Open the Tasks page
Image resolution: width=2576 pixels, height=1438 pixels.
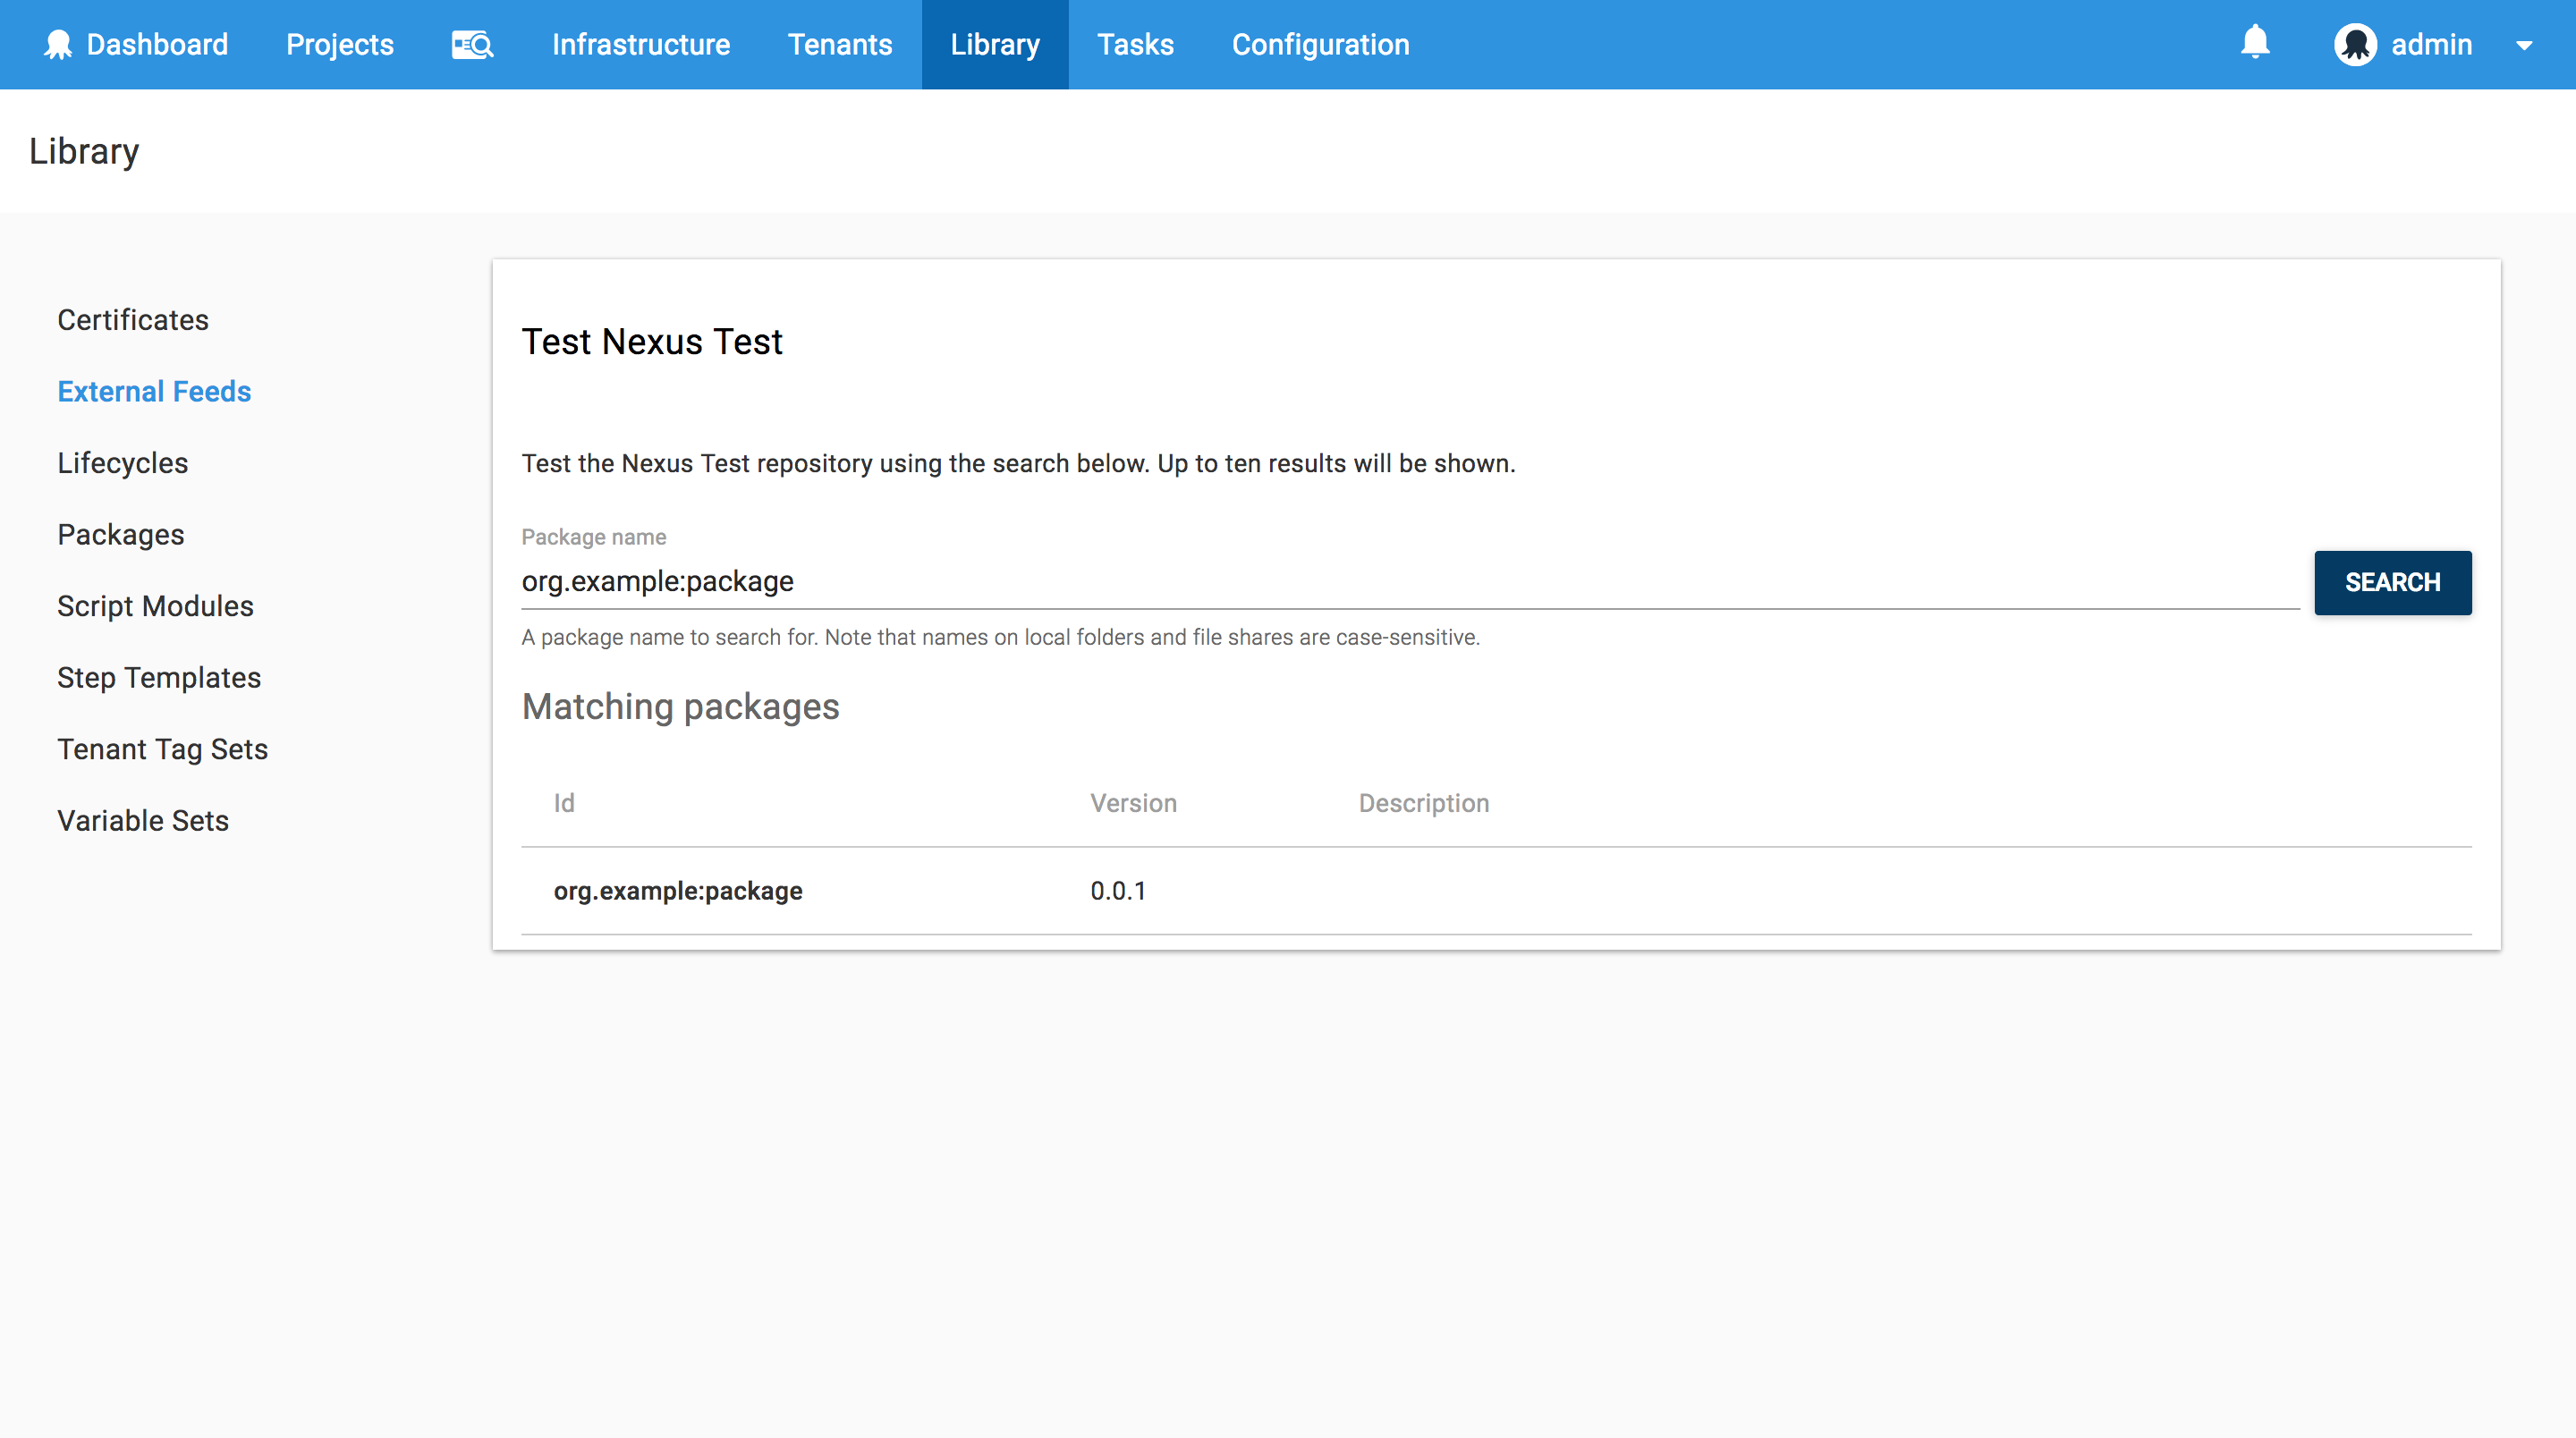1135,45
